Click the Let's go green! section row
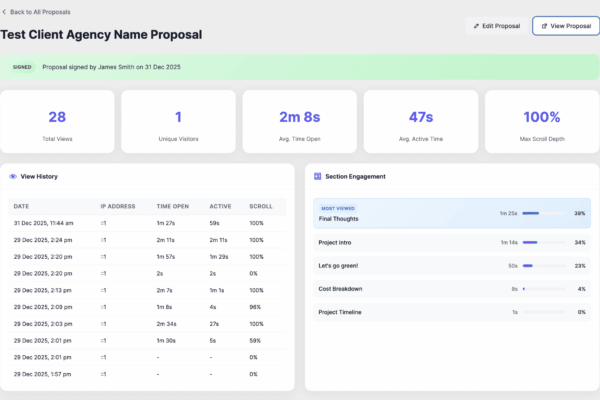 pyautogui.click(x=451, y=265)
